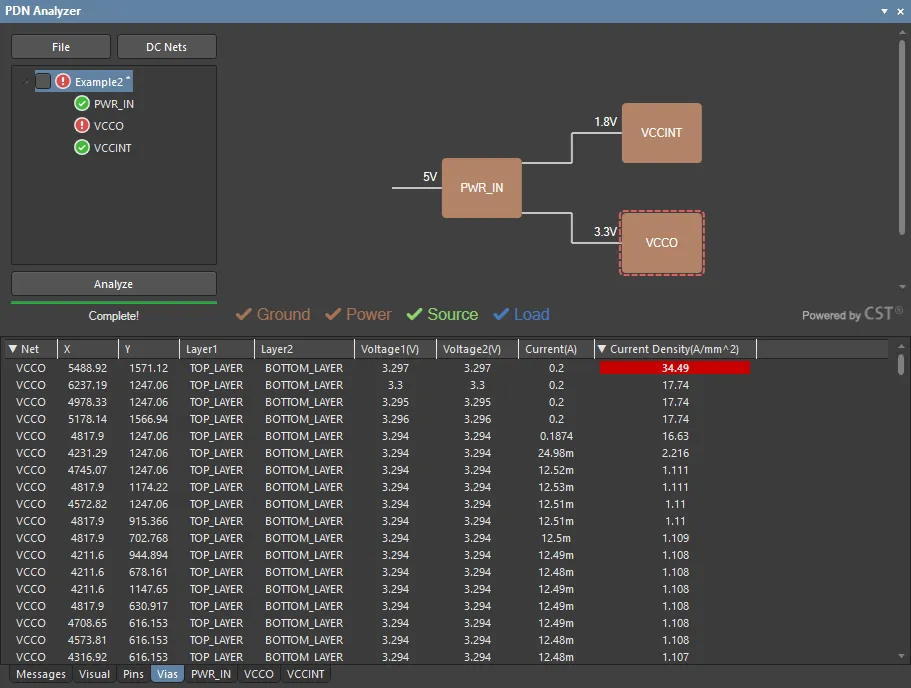Click the red 34.49 current density cell
Screen dimensions: 911x688
pos(675,368)
